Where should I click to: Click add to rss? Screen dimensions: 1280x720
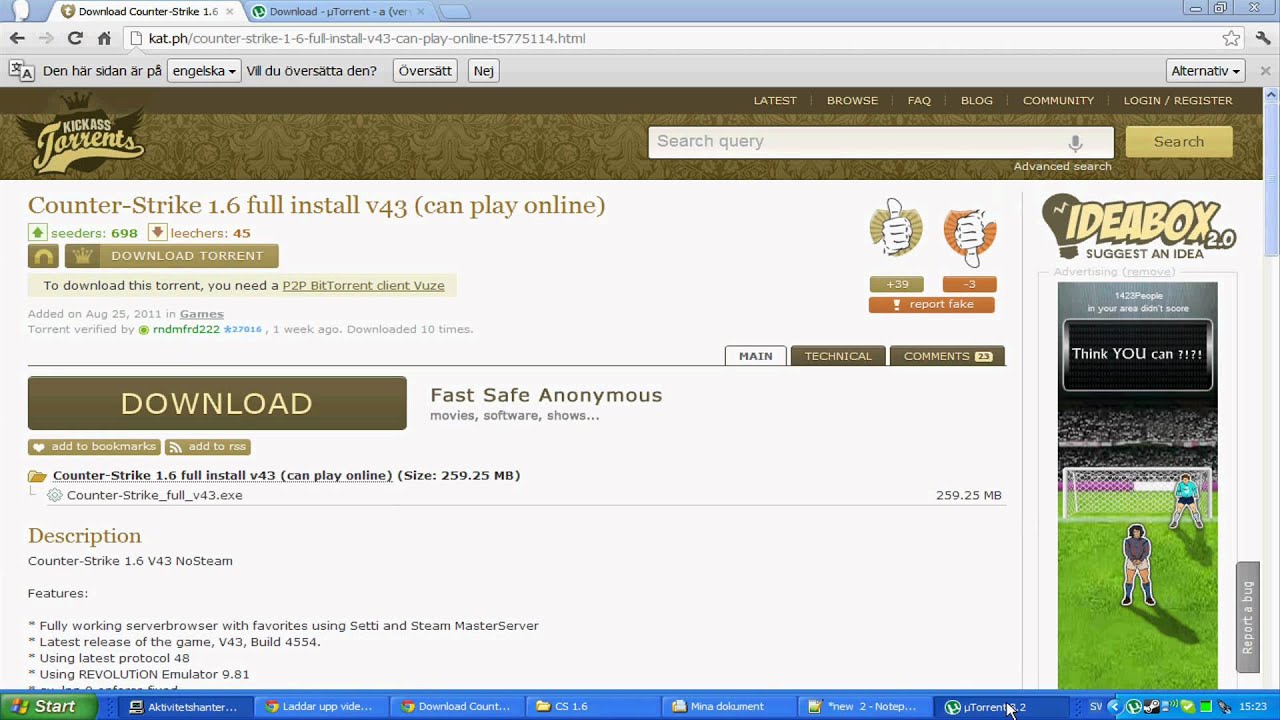(x=208, y=447)
